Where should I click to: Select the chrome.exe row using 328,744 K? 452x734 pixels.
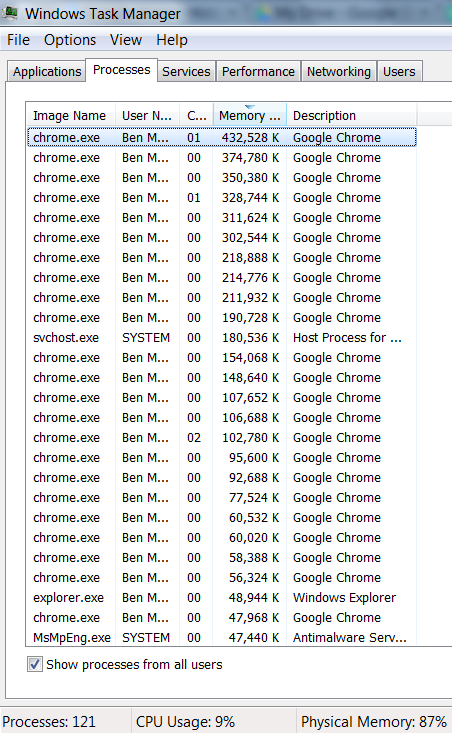tap(221, 198)
